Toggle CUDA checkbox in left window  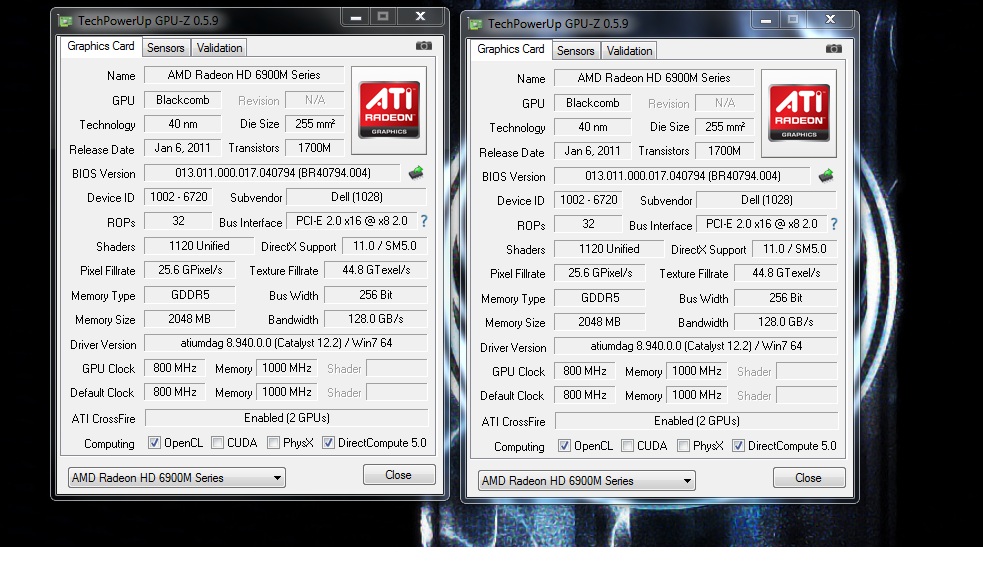pos(218,443)
